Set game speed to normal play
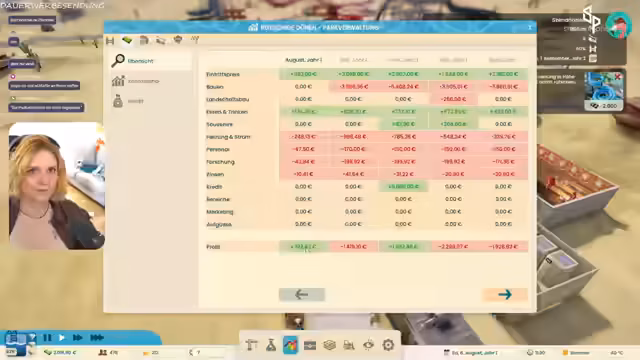 (62, 338)
